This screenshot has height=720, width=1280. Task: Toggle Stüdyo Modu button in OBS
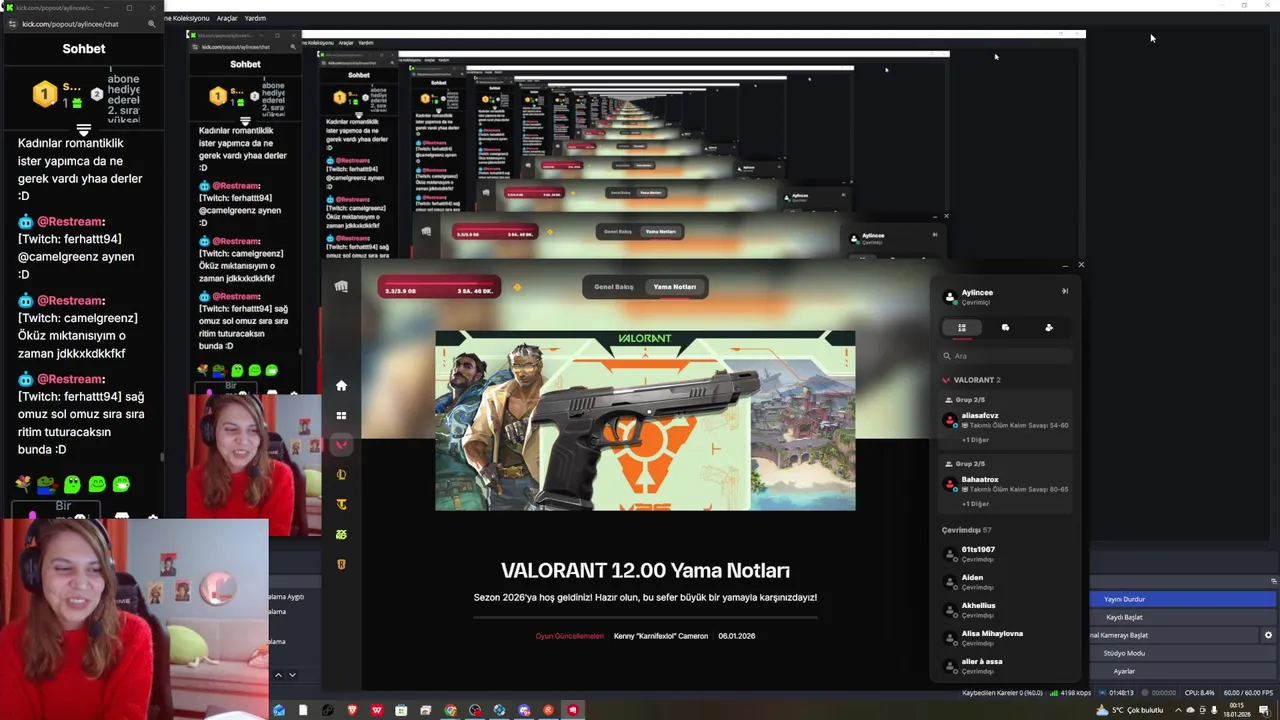(1182, 653)
